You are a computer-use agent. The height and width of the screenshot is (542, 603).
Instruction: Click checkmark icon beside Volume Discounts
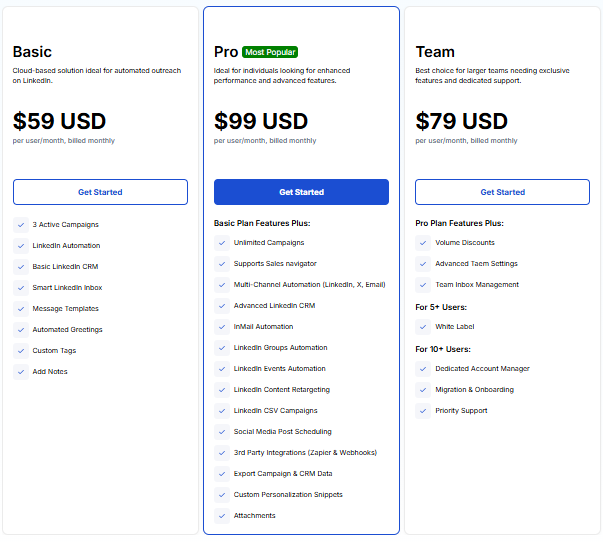coord(423,243)
